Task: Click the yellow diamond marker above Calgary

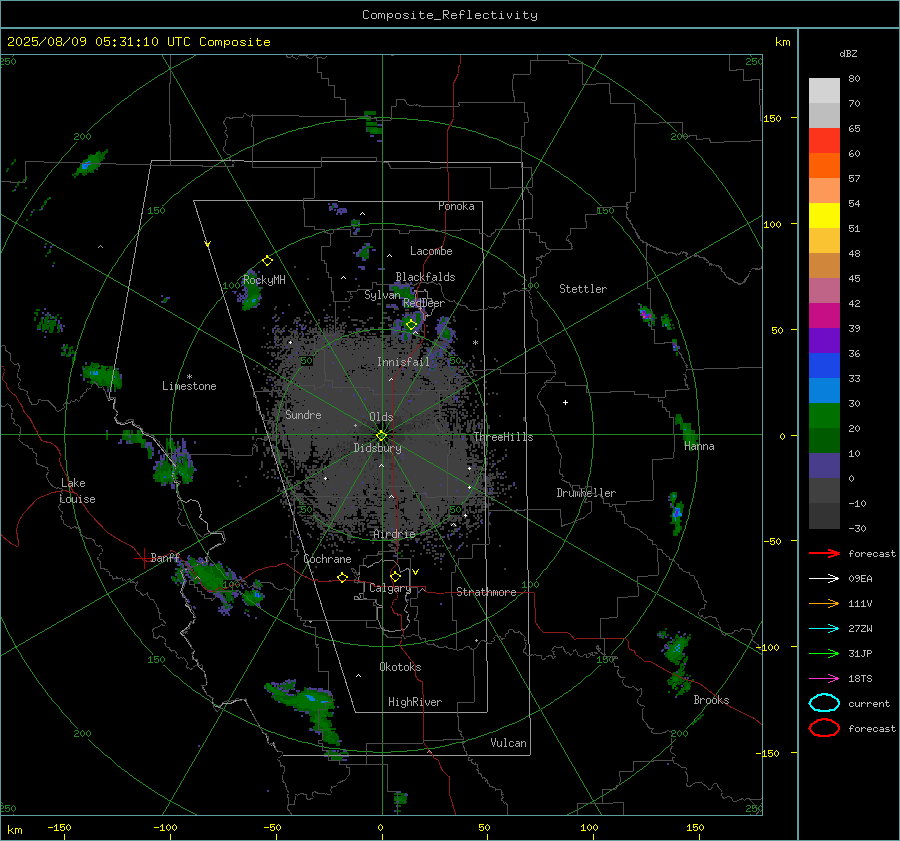Action: point(395,576)
